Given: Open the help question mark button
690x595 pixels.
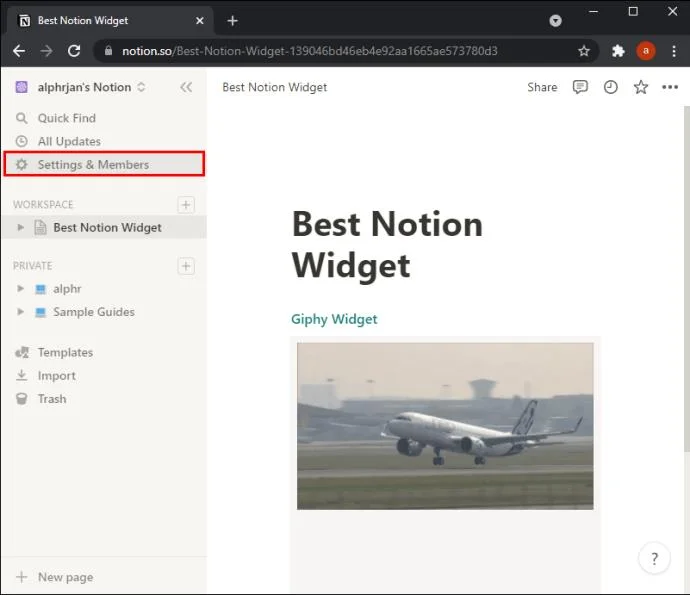Looking at the screenshot, I should pos(654,558).
